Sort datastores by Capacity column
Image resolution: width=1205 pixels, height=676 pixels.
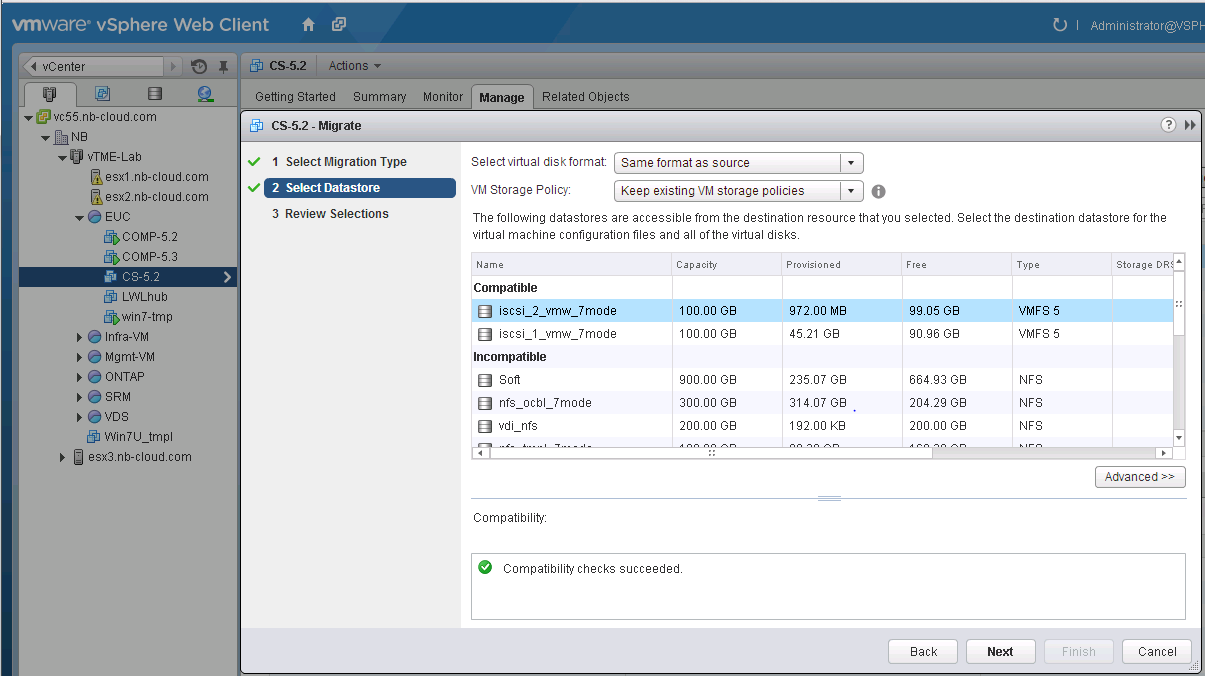tap(727, 265)
